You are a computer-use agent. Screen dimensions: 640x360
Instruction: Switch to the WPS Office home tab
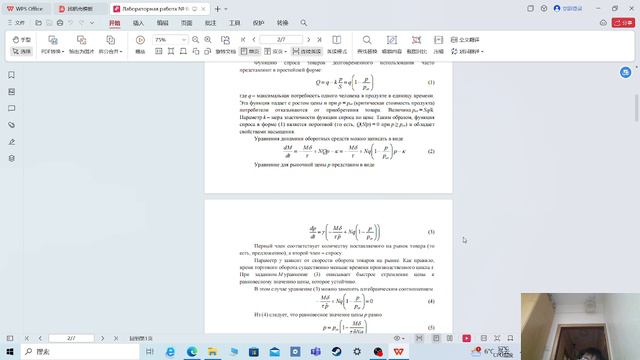(25, 9)
